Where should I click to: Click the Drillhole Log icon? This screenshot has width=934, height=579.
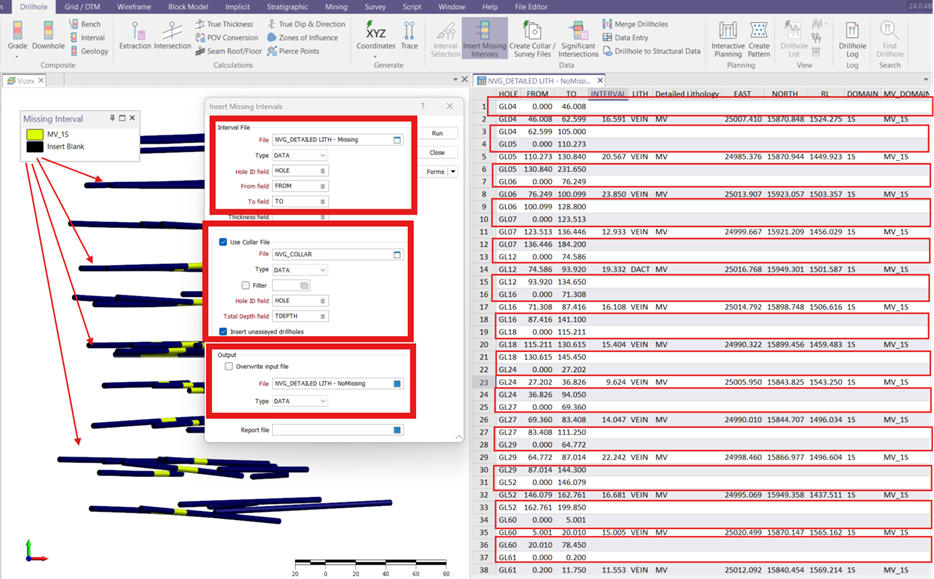pyautogui.click(x=853, y=32)
